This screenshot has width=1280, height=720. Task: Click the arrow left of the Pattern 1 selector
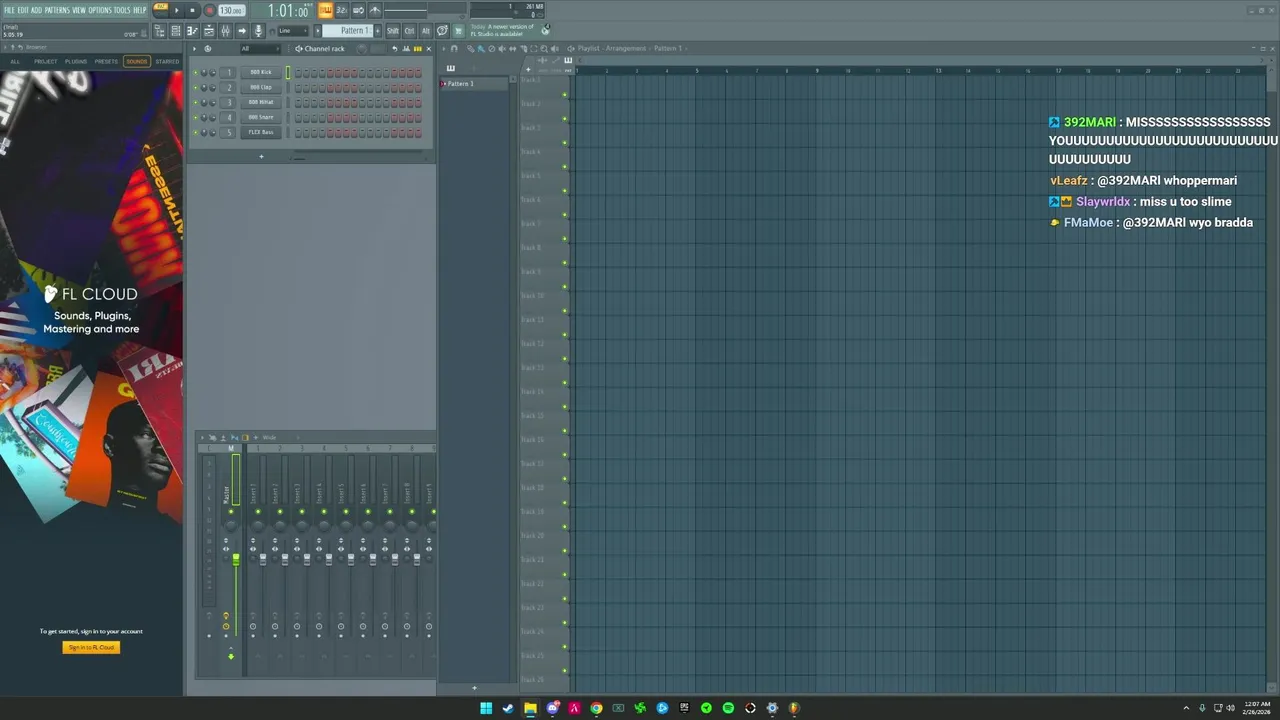pos(317,31)
